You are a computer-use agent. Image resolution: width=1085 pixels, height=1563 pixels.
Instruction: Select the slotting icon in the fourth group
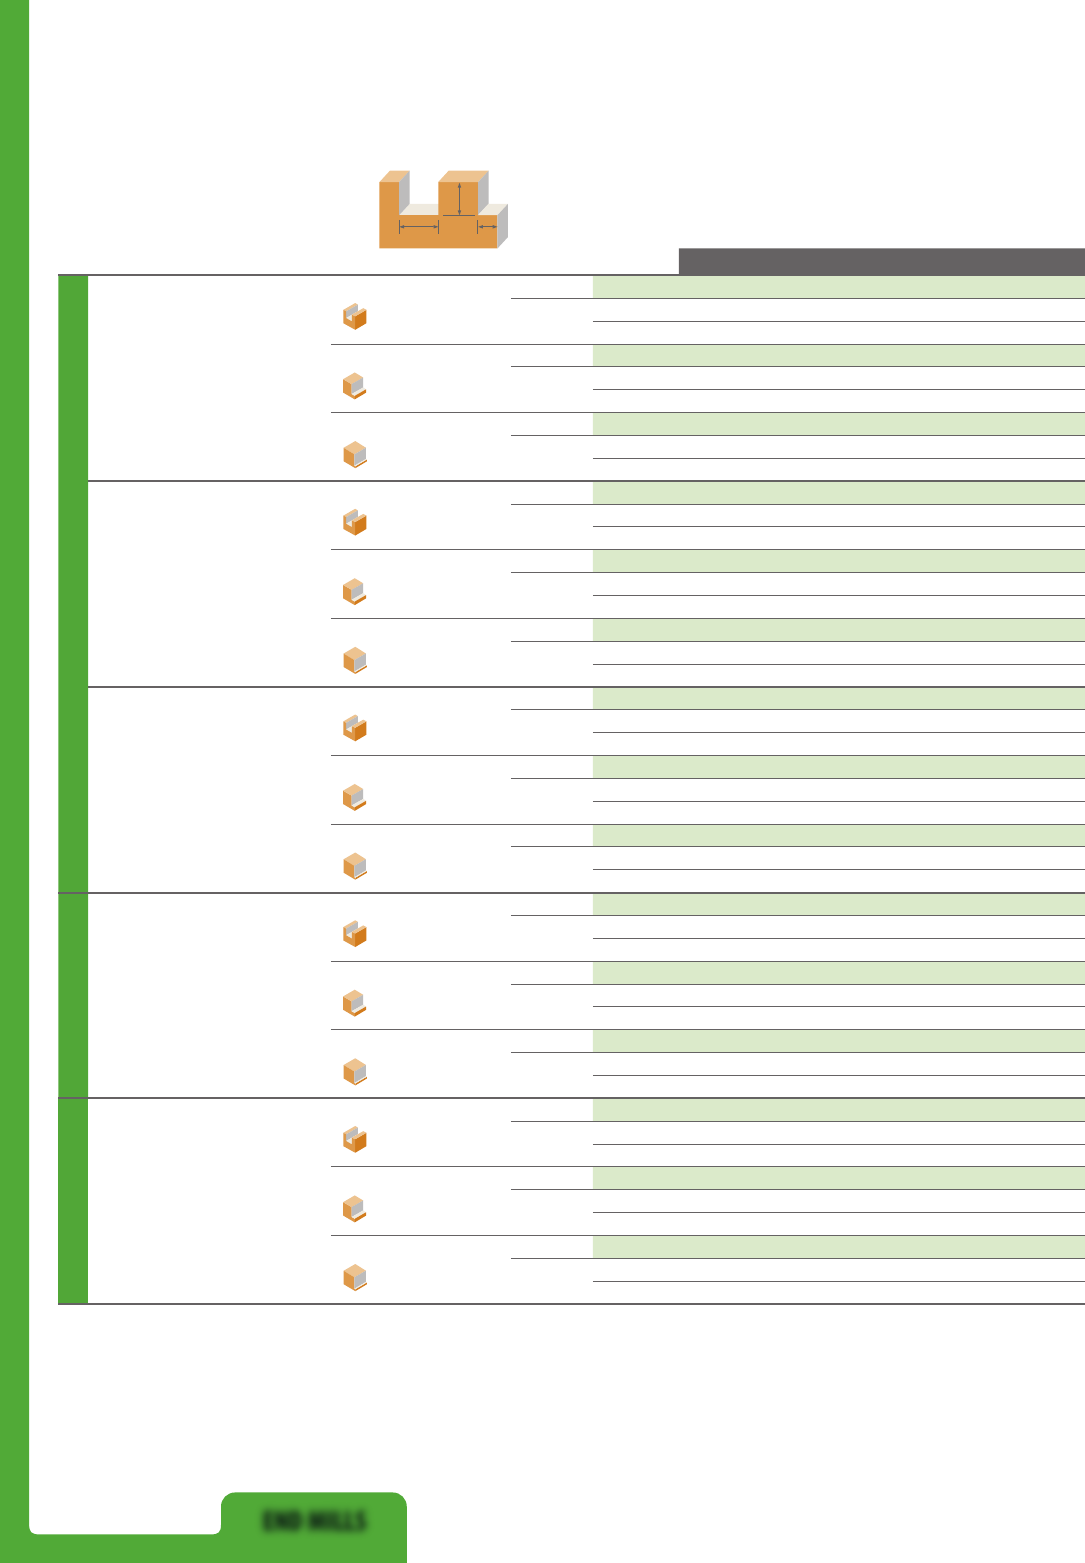355,934
